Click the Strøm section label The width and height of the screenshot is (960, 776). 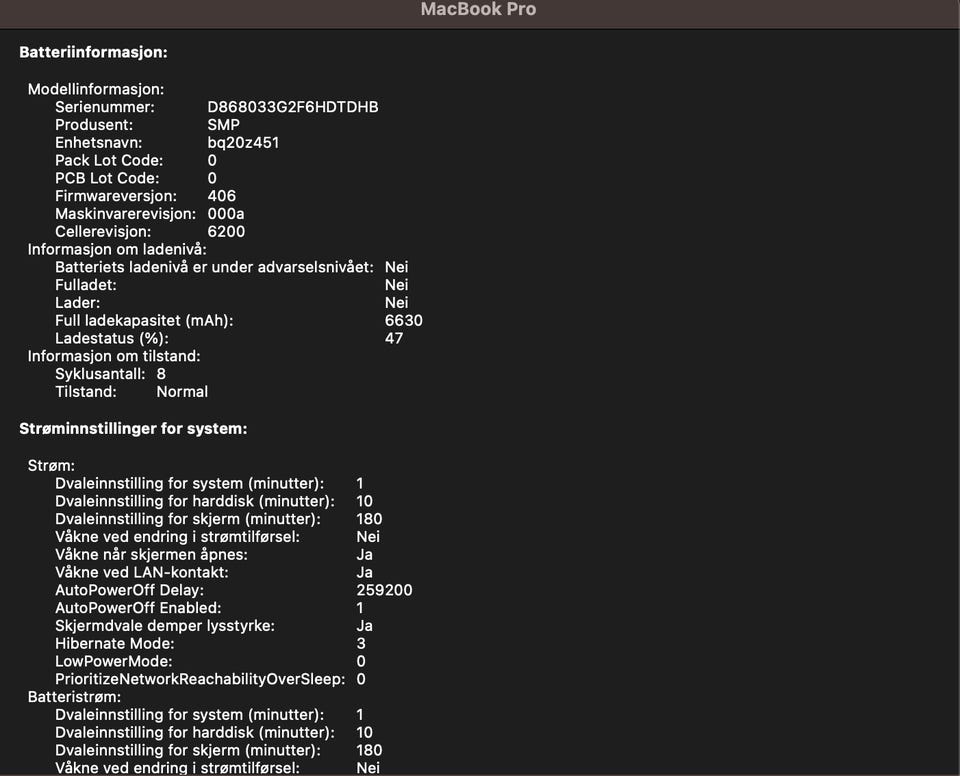coord(51,465)
